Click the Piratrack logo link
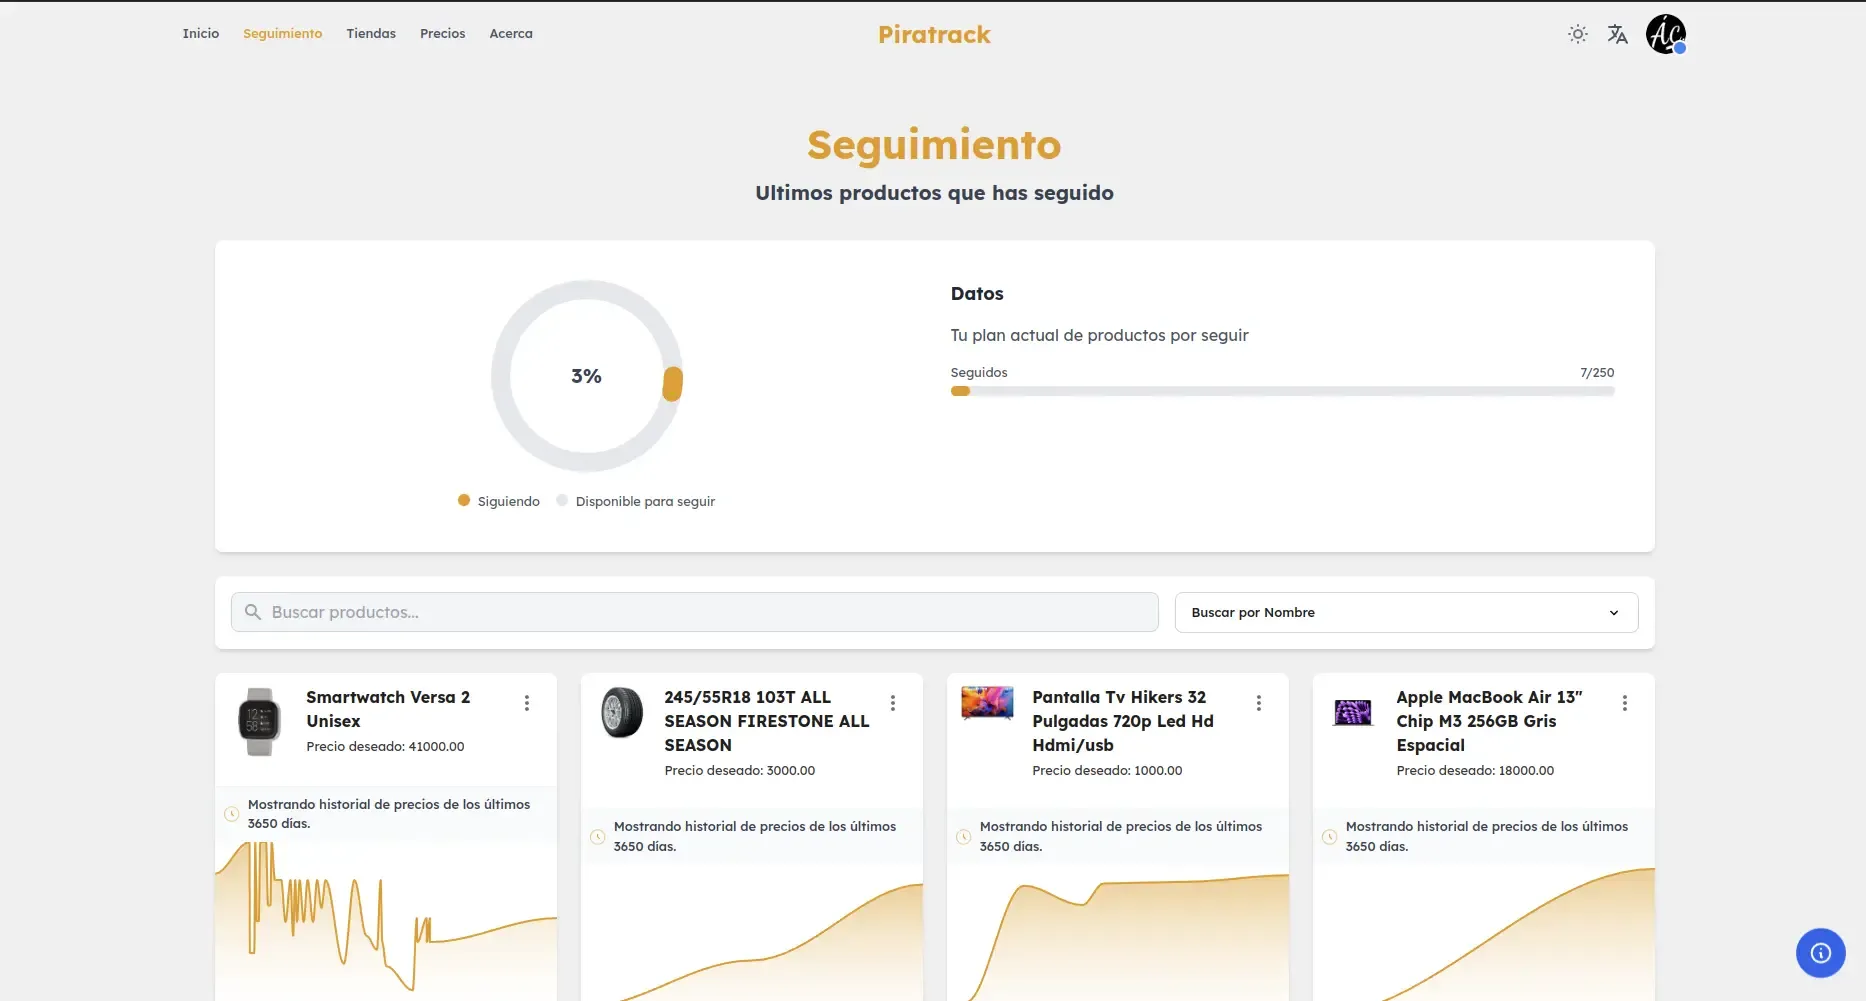Image resolution: width=1866 pixels, height=1001 pixels. [x=934, y=35]
